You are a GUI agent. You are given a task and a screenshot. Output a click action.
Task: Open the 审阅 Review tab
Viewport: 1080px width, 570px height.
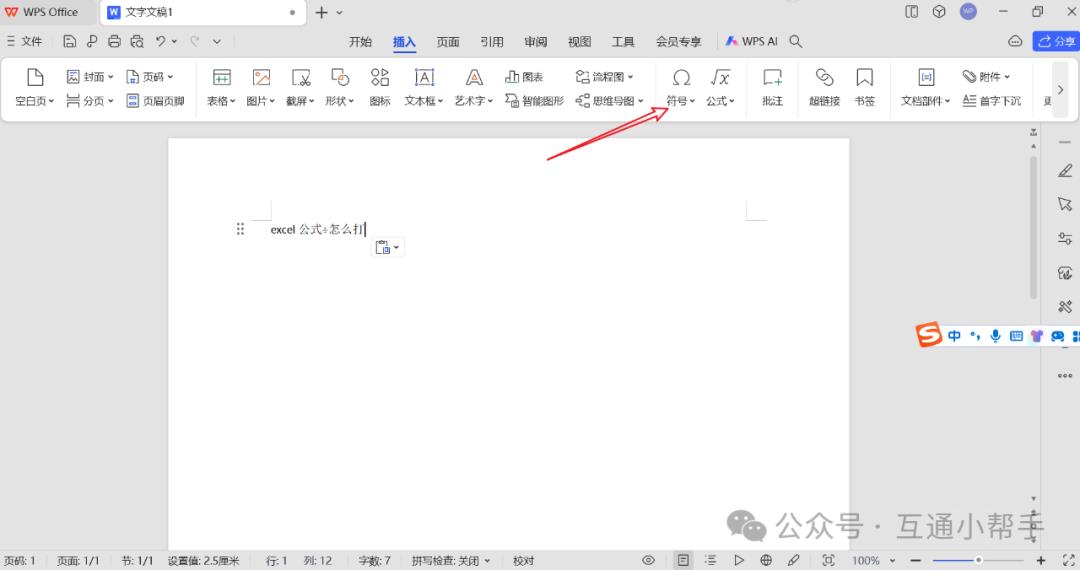click(535, 41)
